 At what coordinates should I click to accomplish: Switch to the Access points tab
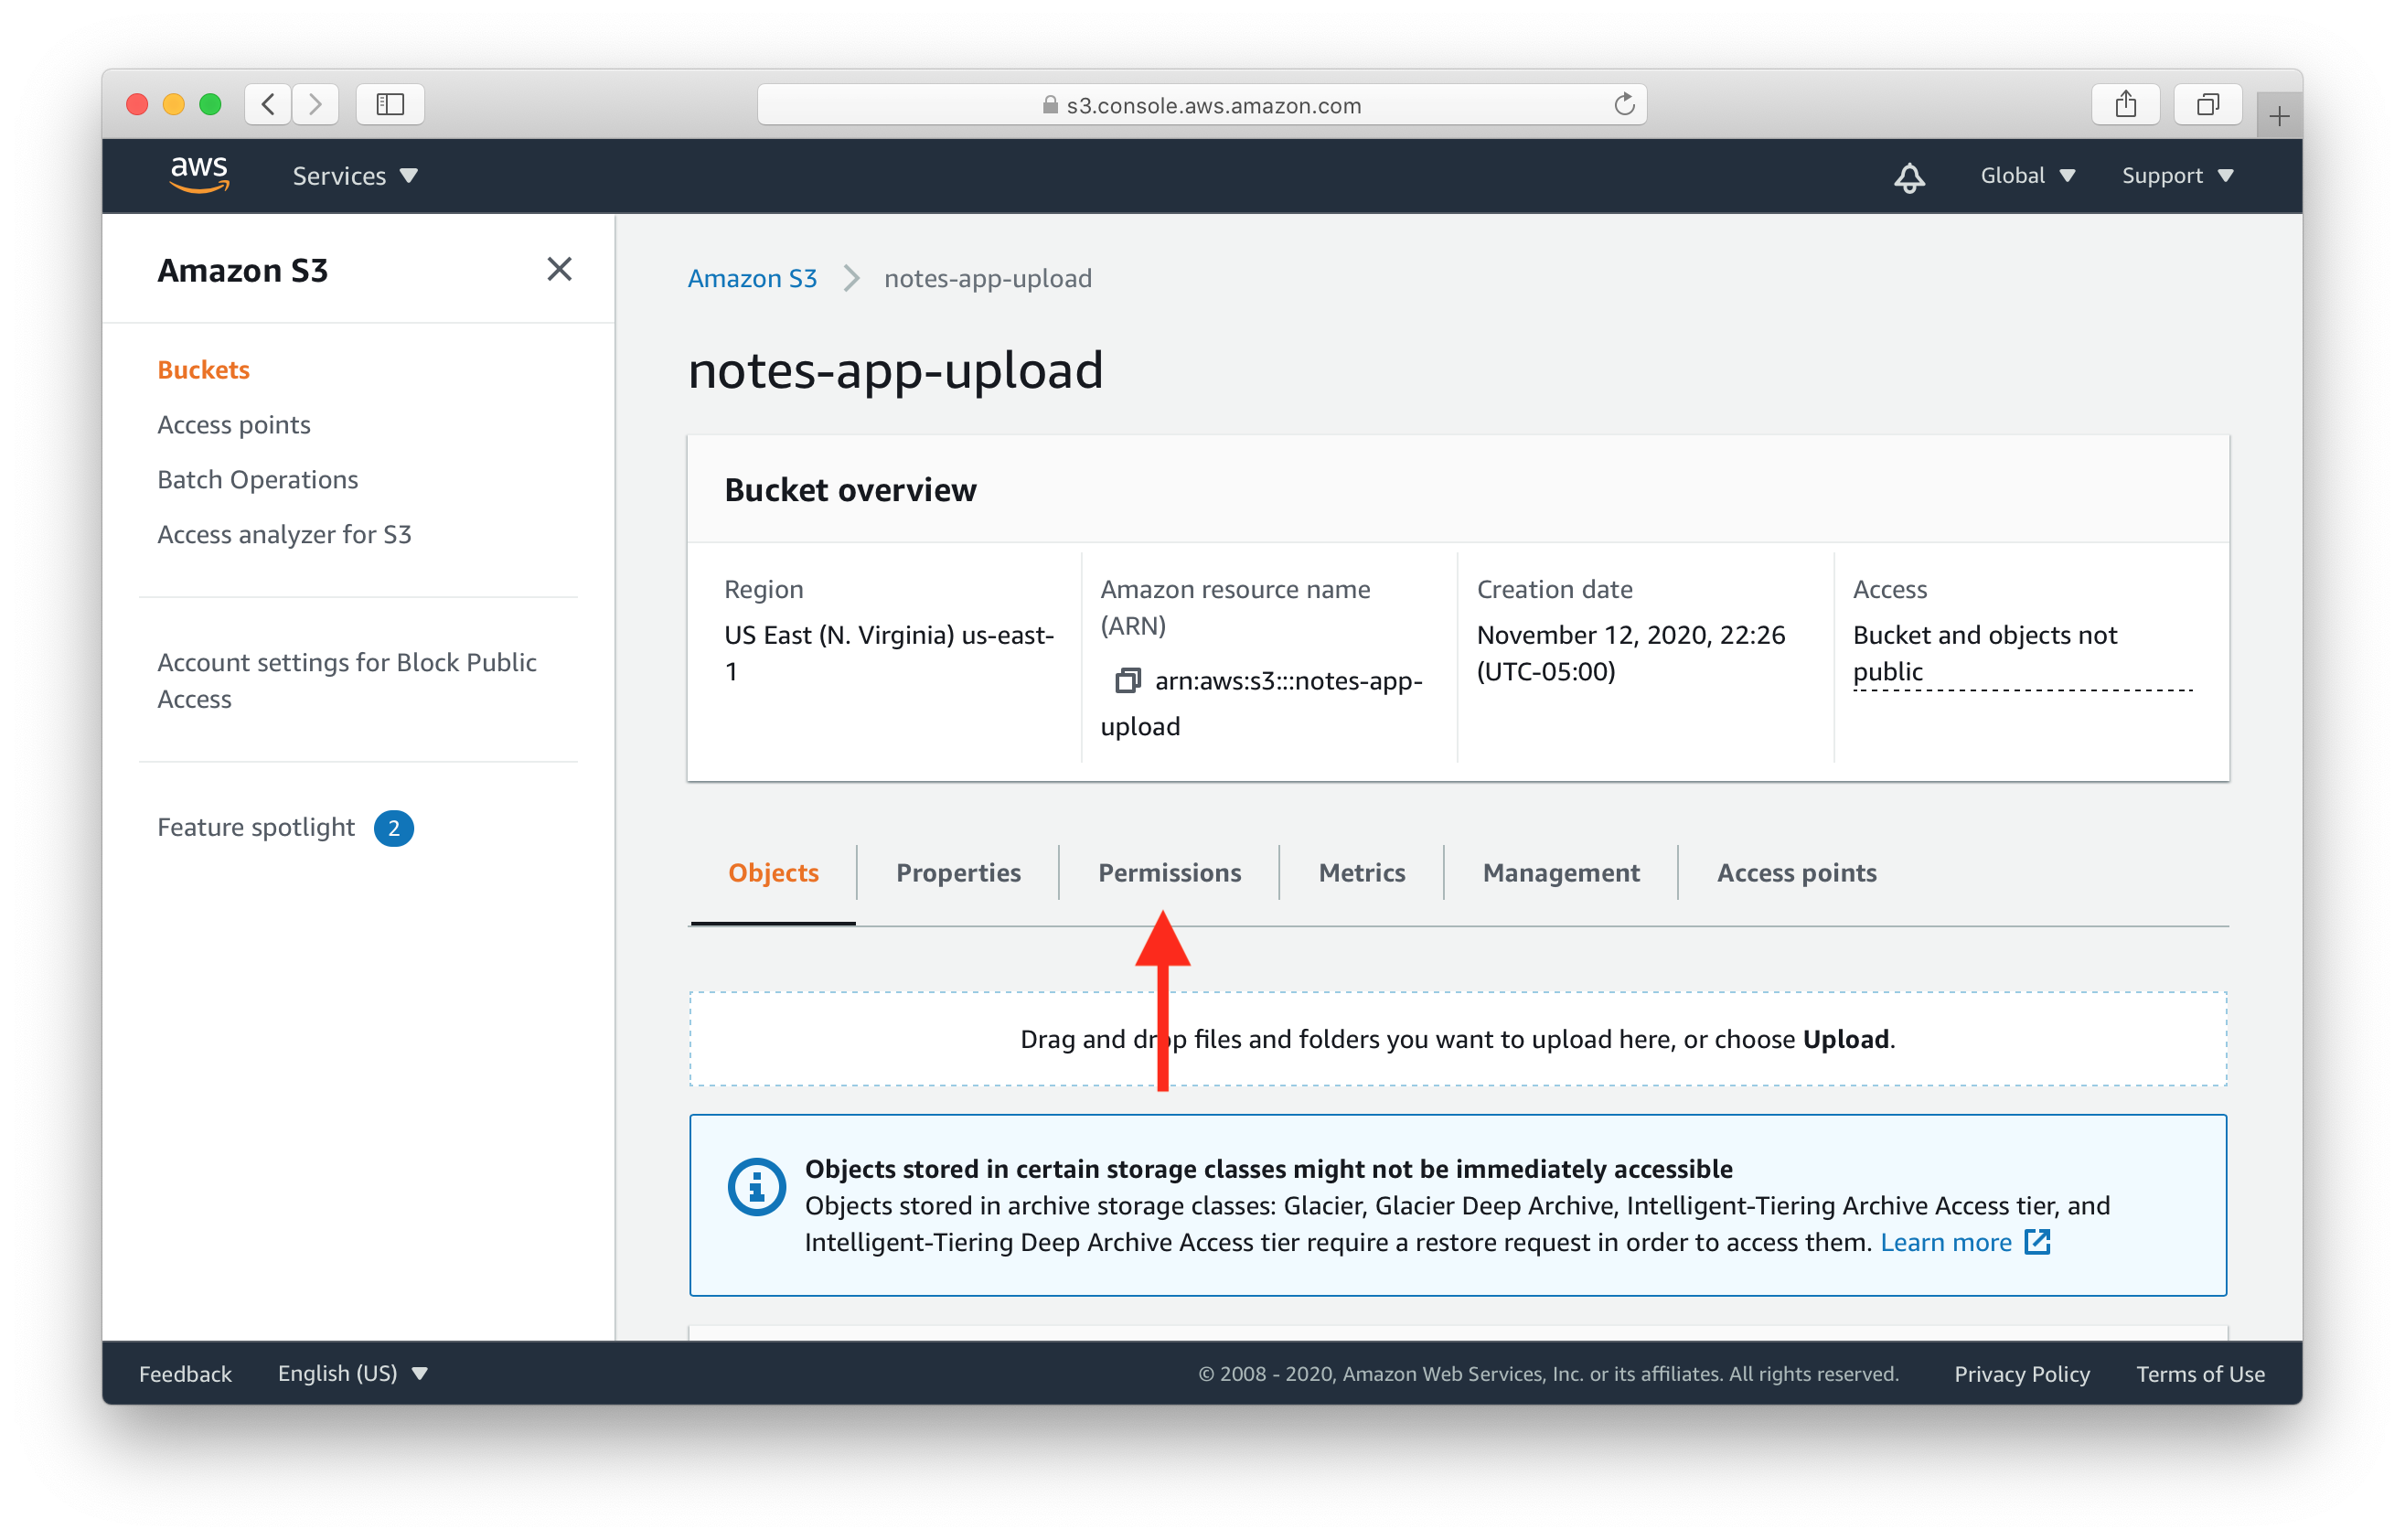pos(1796,873)
